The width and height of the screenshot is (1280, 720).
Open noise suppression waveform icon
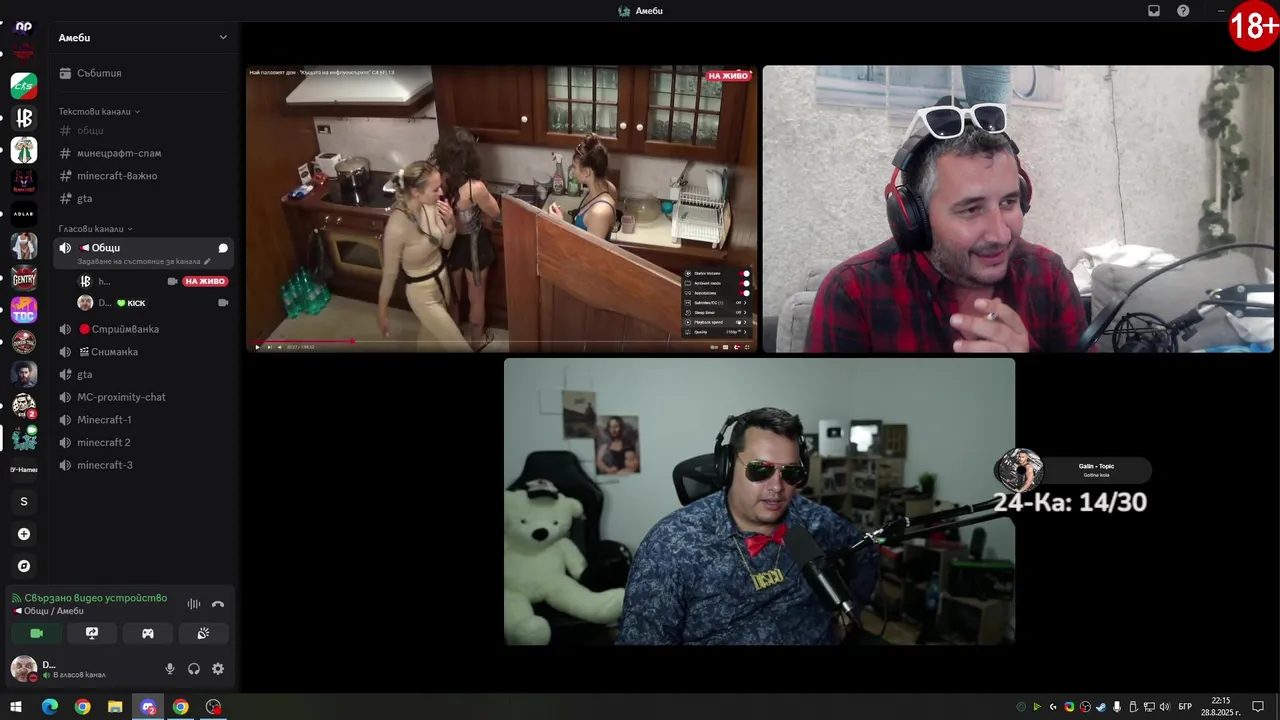point(194,604)
